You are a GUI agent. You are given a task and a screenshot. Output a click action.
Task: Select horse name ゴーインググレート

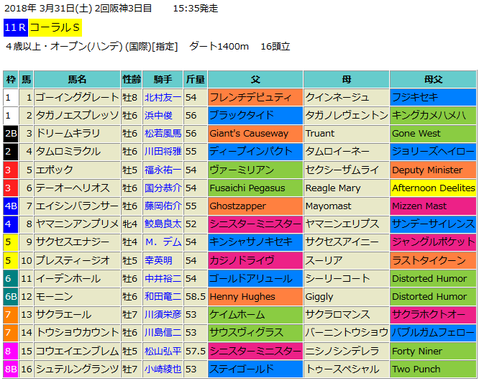(77, 97)
